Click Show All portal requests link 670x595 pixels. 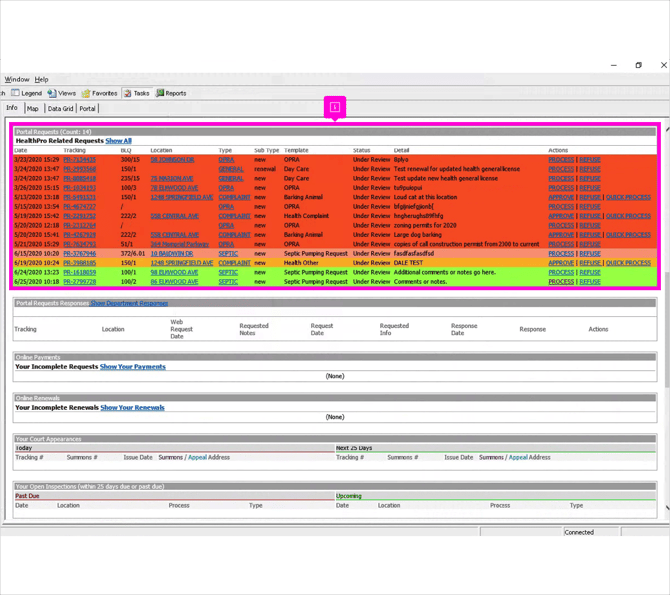(118, 141)
